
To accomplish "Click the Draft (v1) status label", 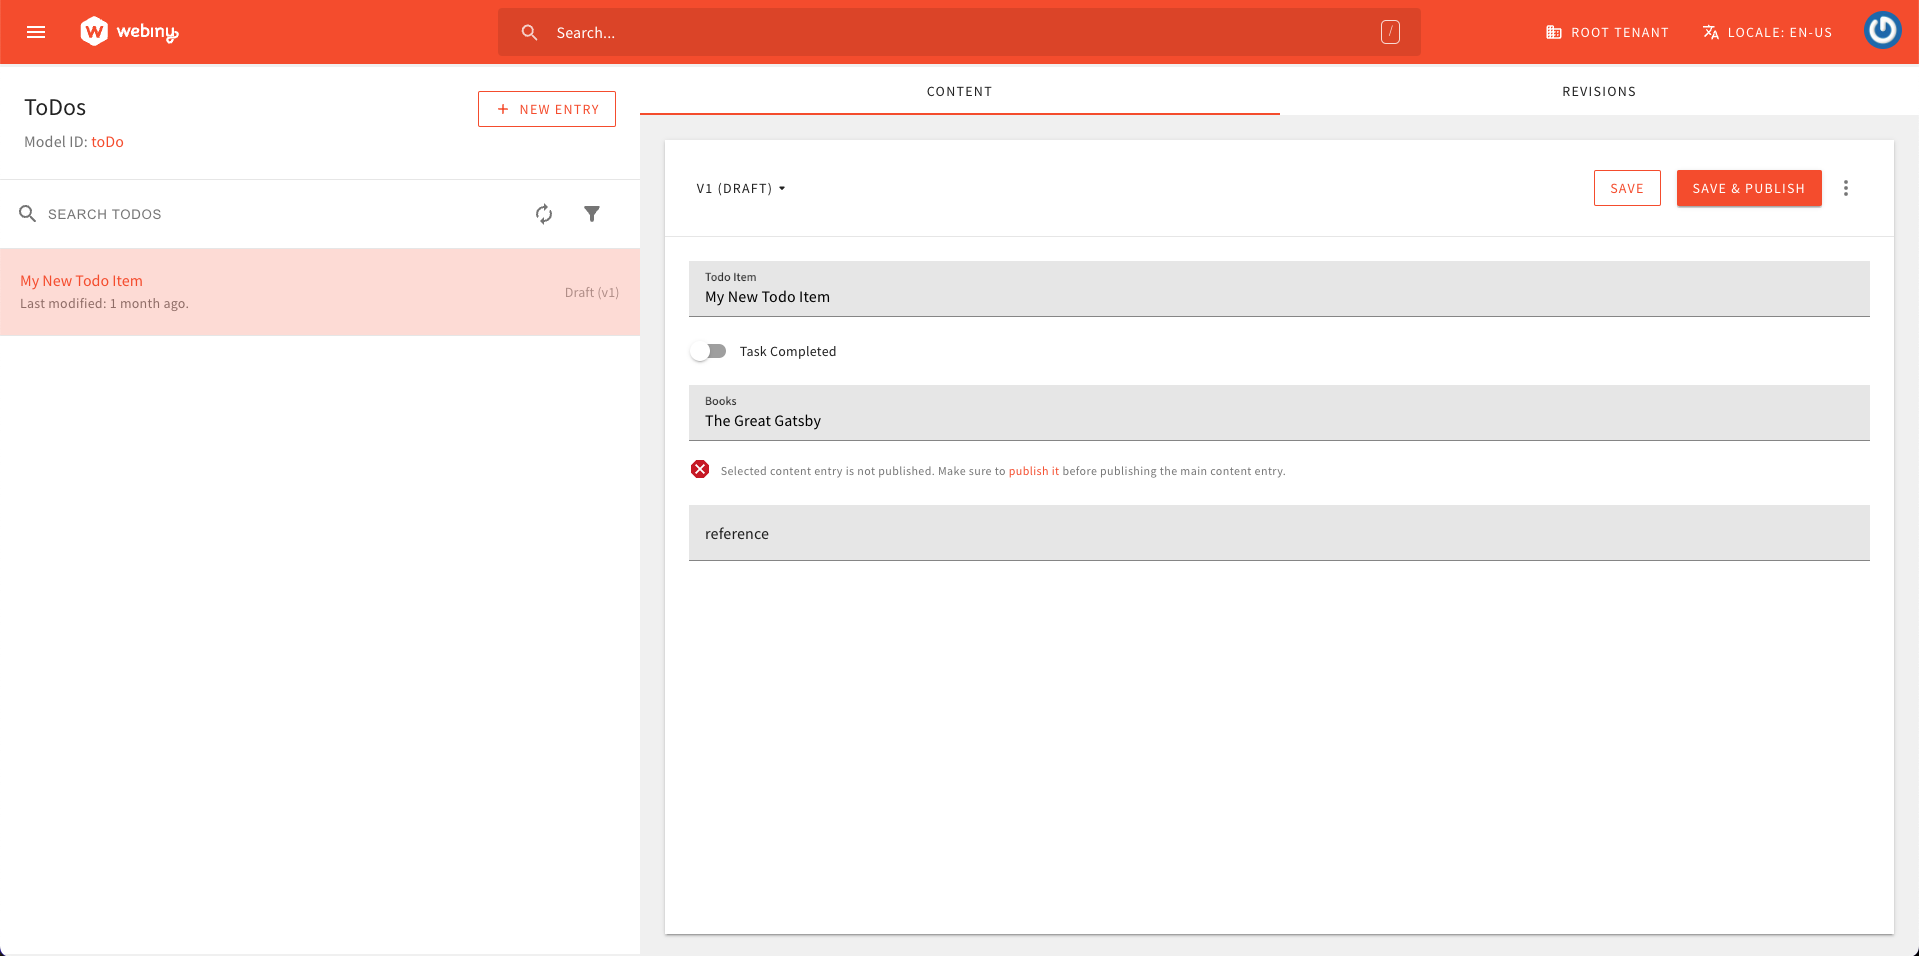I will coord(592,292).
